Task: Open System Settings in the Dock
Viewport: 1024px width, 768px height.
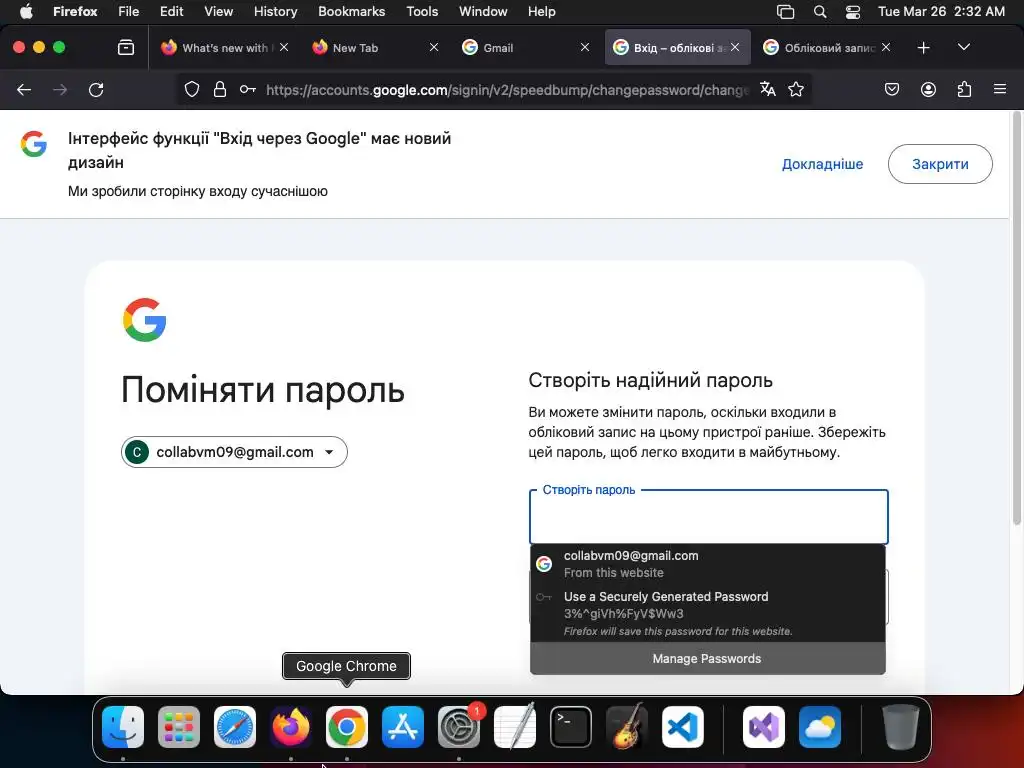Action: [458, 726]
